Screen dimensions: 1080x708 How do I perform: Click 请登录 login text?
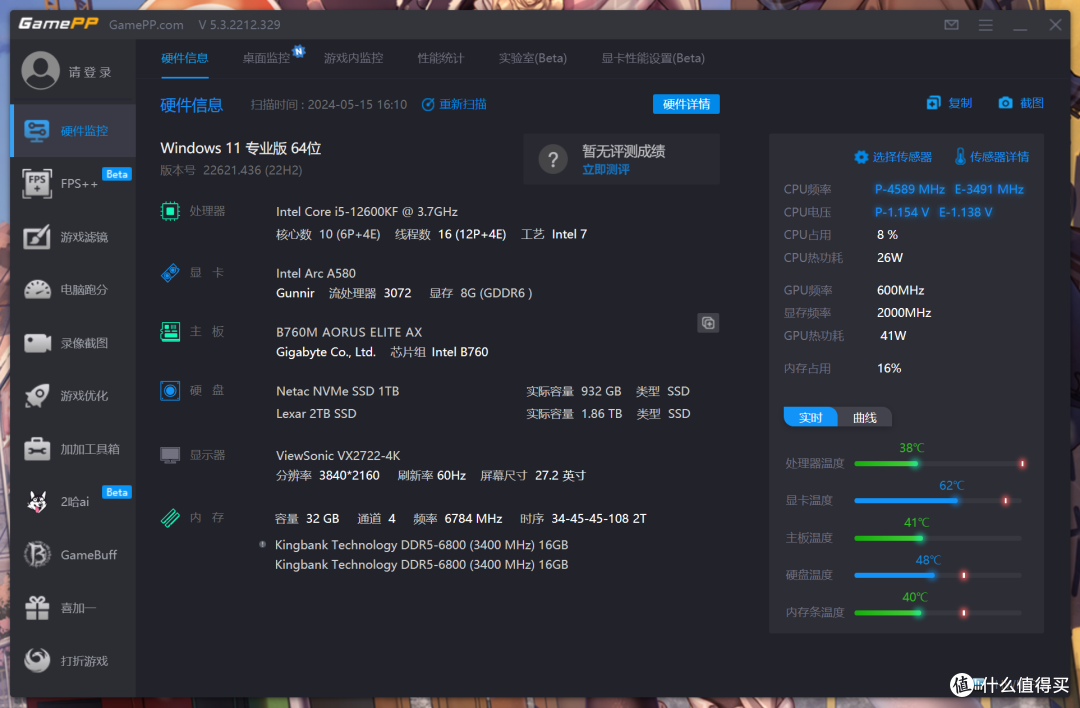point(90,72)
